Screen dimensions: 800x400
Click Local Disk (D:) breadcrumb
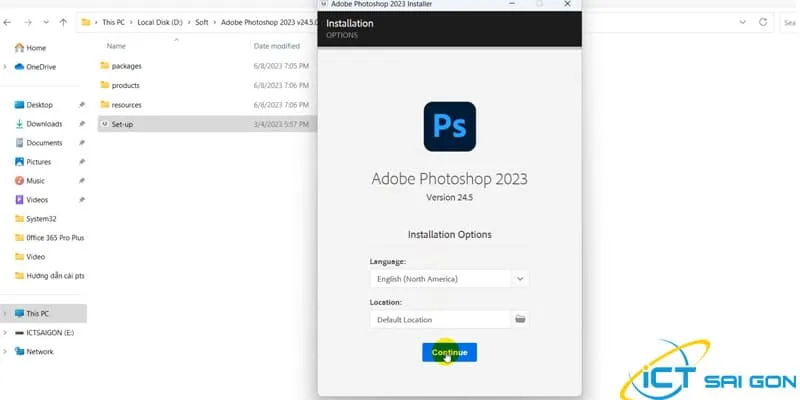tap(160, 22)
